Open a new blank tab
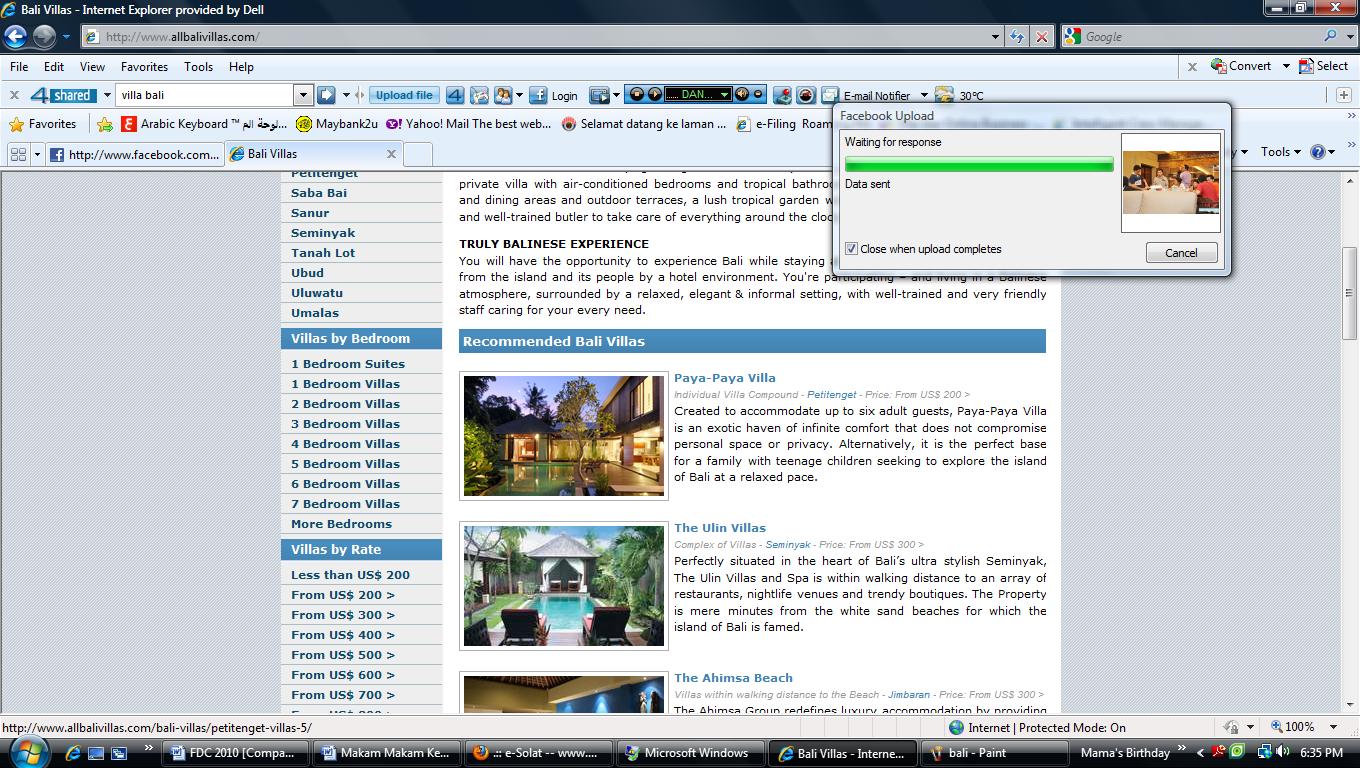Image resolution: width=1360 pixels, height=768 pixels. 418,154
